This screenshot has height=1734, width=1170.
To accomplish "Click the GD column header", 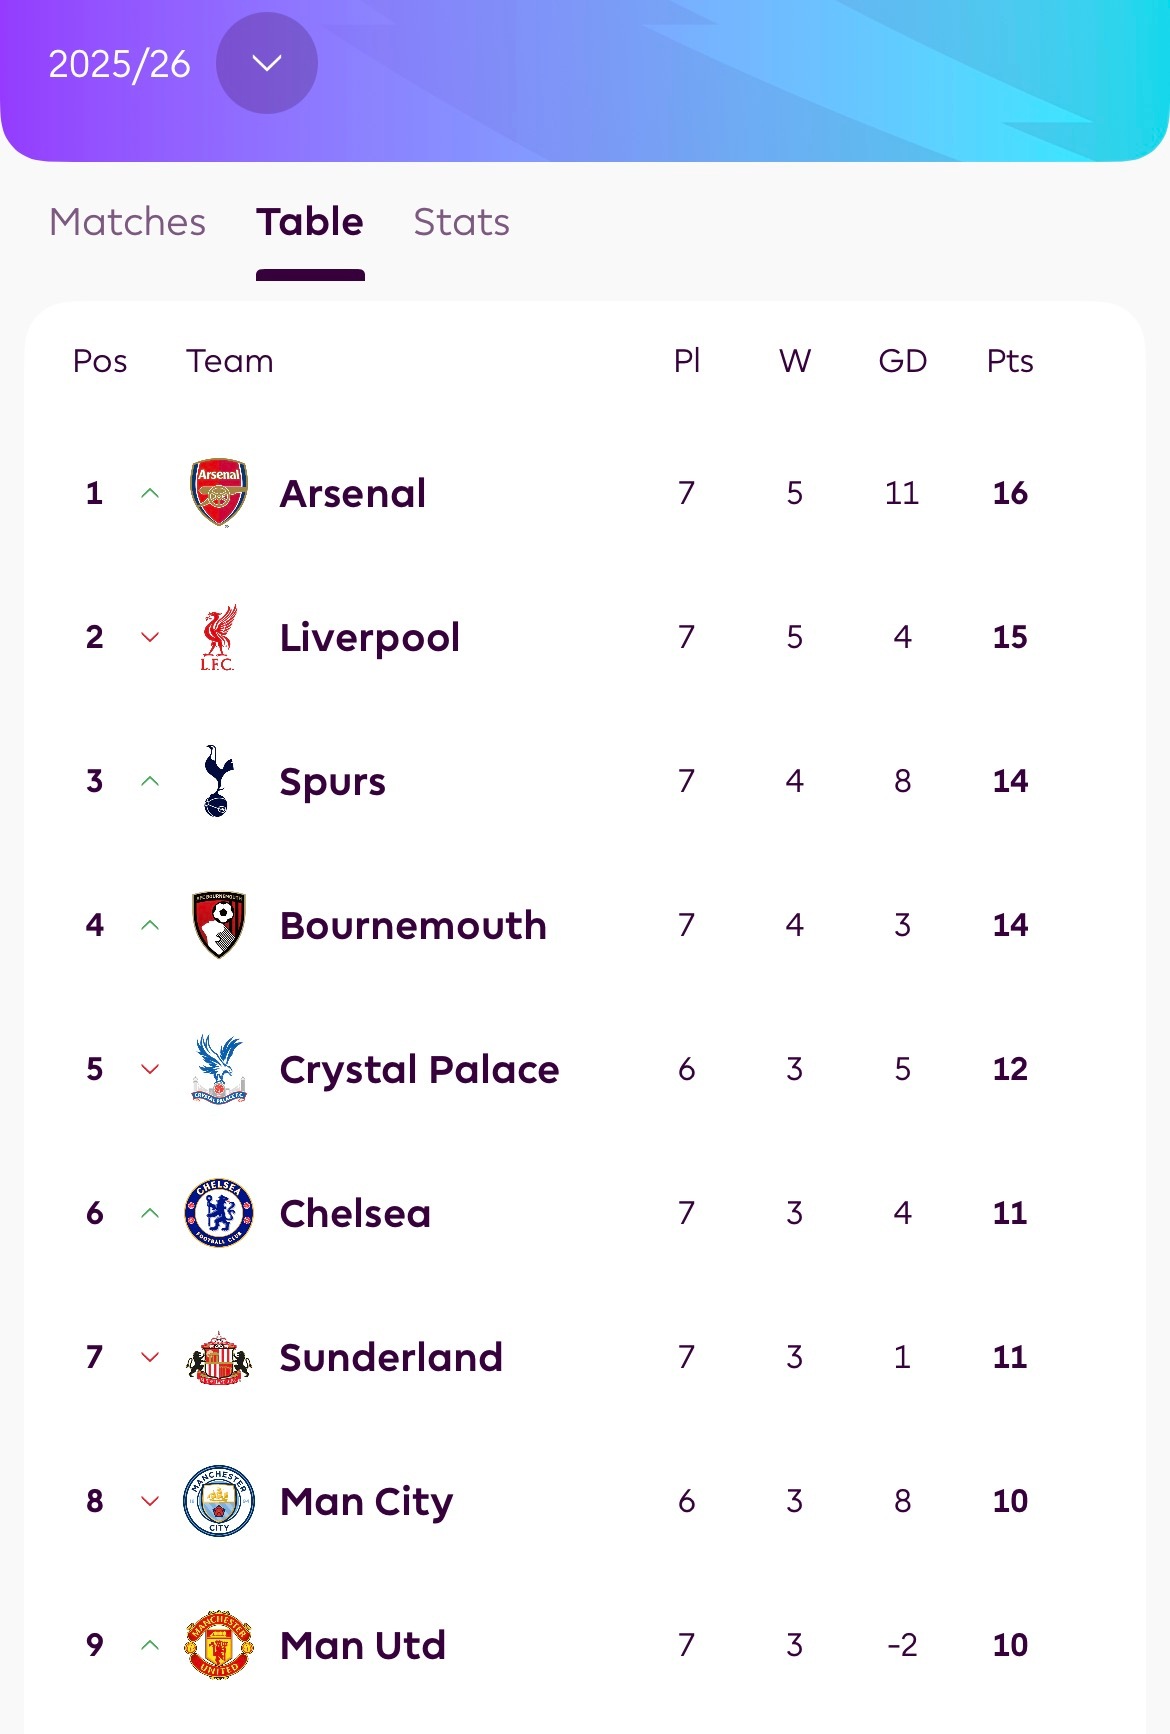I will click(902, 361).
